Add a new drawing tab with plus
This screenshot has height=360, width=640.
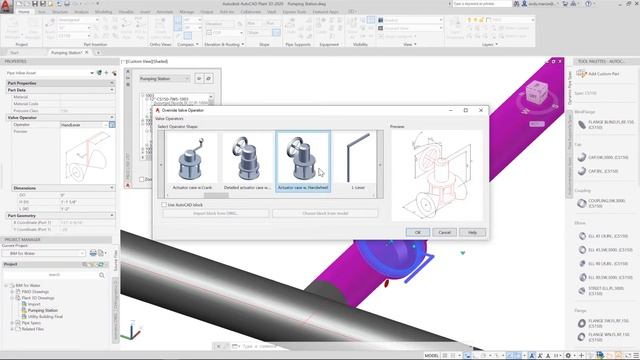click(x=98, y=53)
